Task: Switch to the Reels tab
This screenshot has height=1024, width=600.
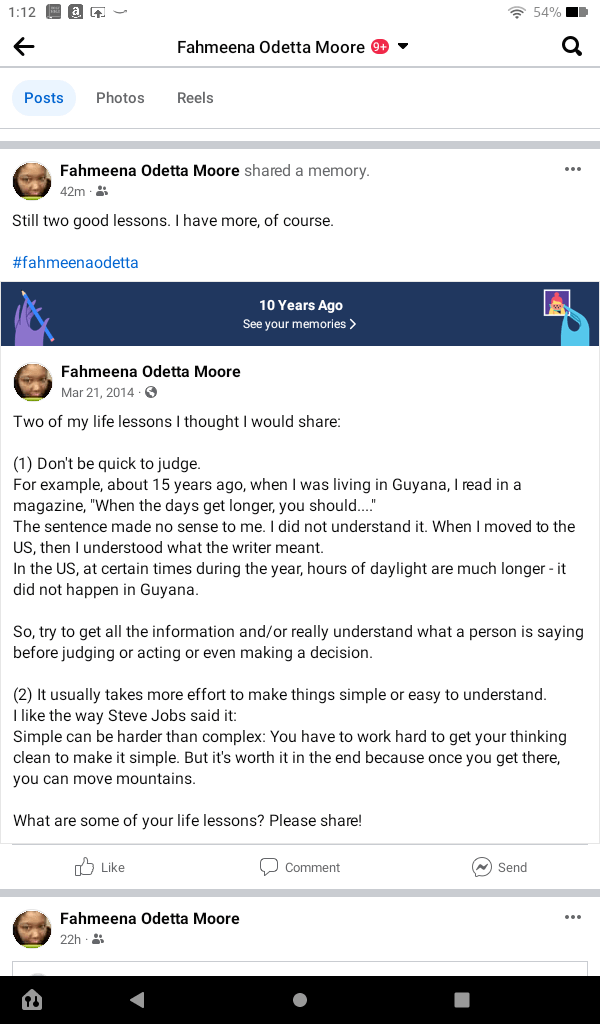Action: (x=195, y=98)
